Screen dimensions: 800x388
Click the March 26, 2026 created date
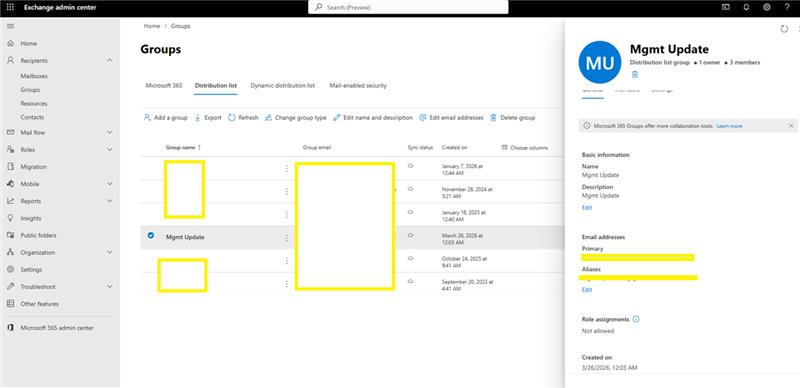pos(462,238)
